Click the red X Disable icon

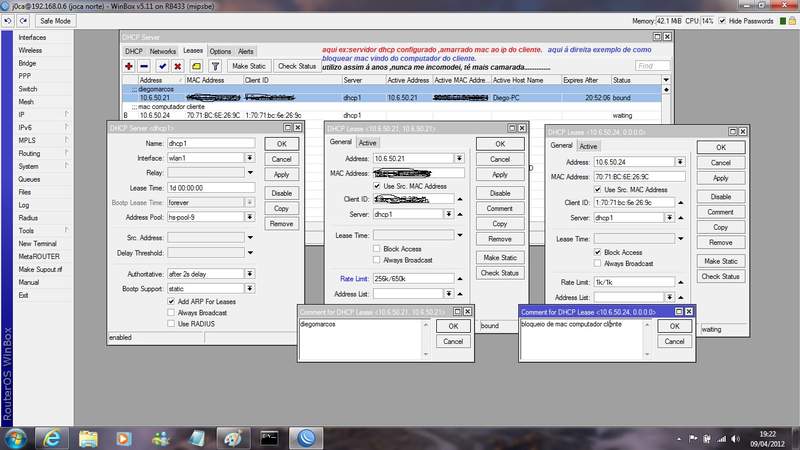[178, 66]
